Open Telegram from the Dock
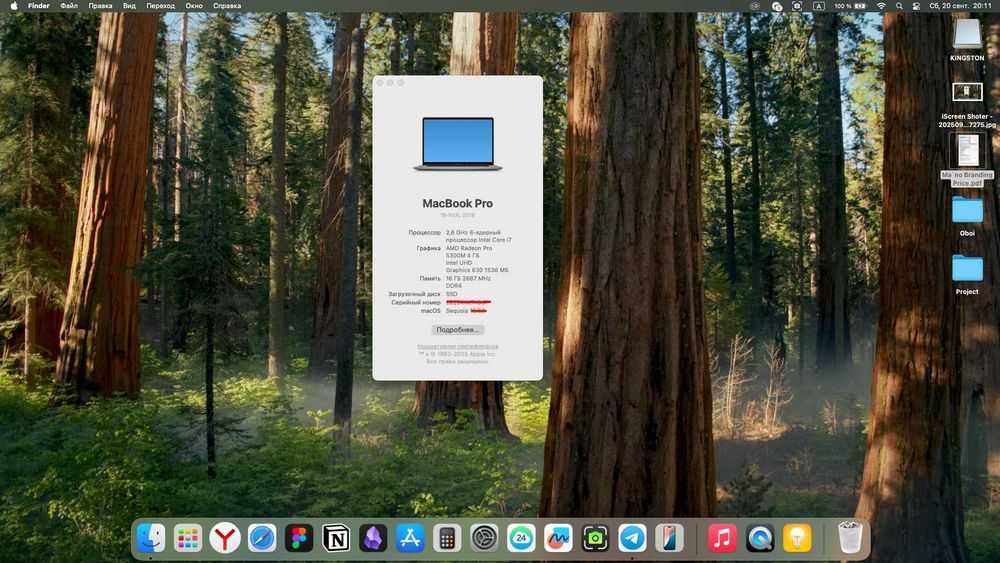This screenshot has width=1000, height=563. click(632, 538)
